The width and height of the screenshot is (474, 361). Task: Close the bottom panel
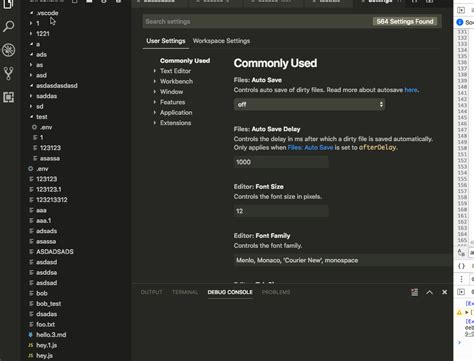click(444, 292)
